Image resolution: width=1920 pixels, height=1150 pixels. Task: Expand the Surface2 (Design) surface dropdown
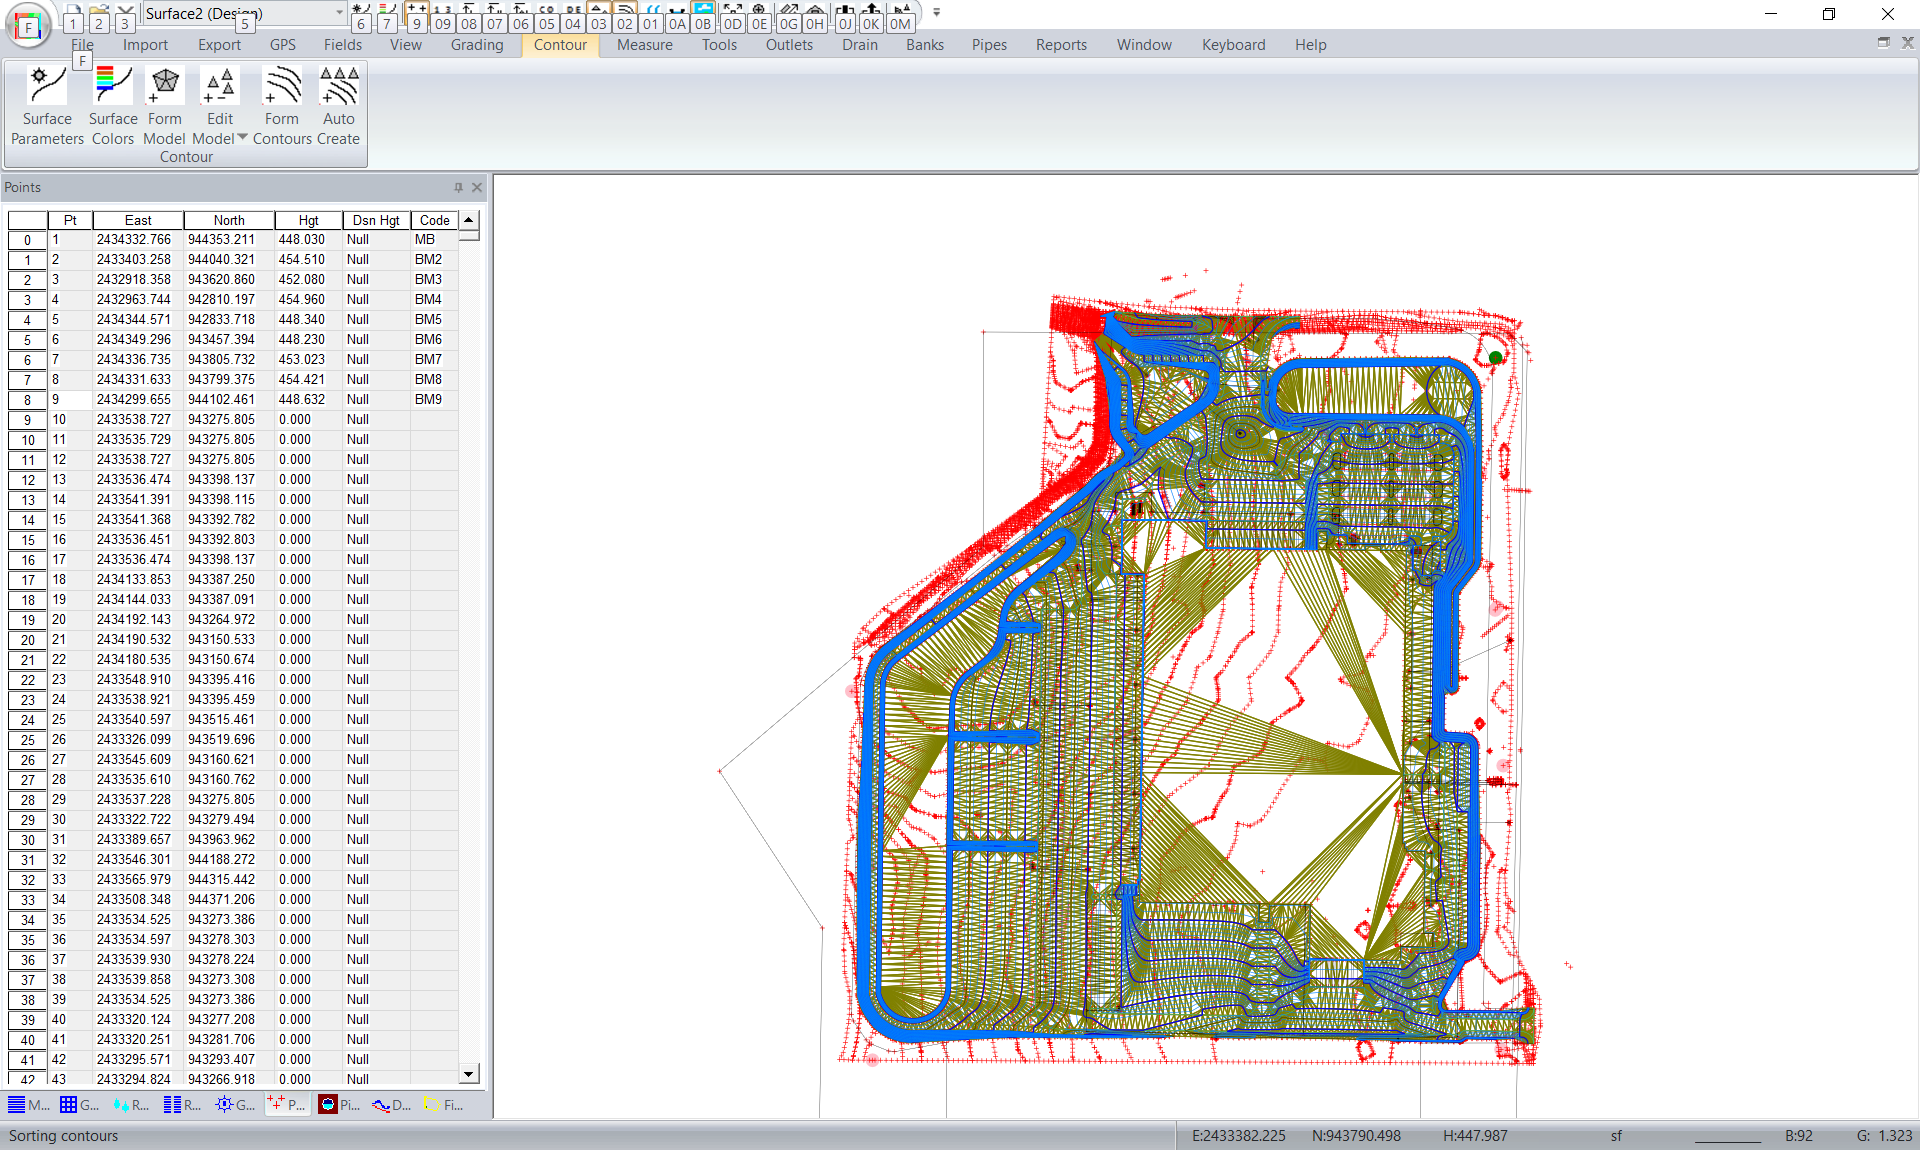(339, 13)
